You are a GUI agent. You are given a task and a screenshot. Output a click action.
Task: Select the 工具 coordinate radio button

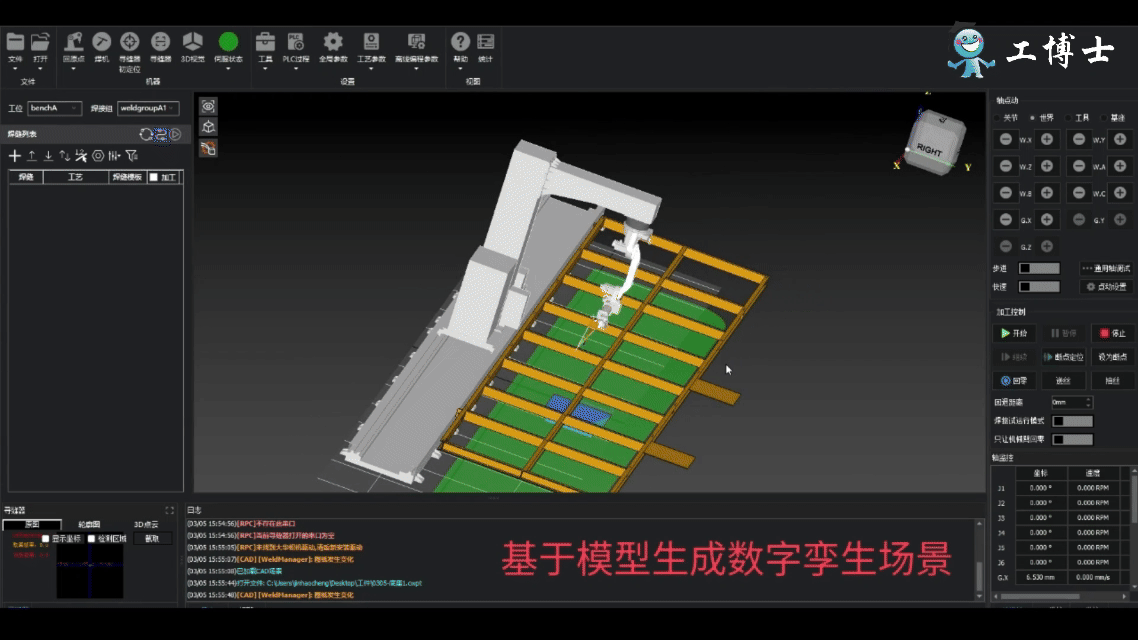[x=1068, y=118]
